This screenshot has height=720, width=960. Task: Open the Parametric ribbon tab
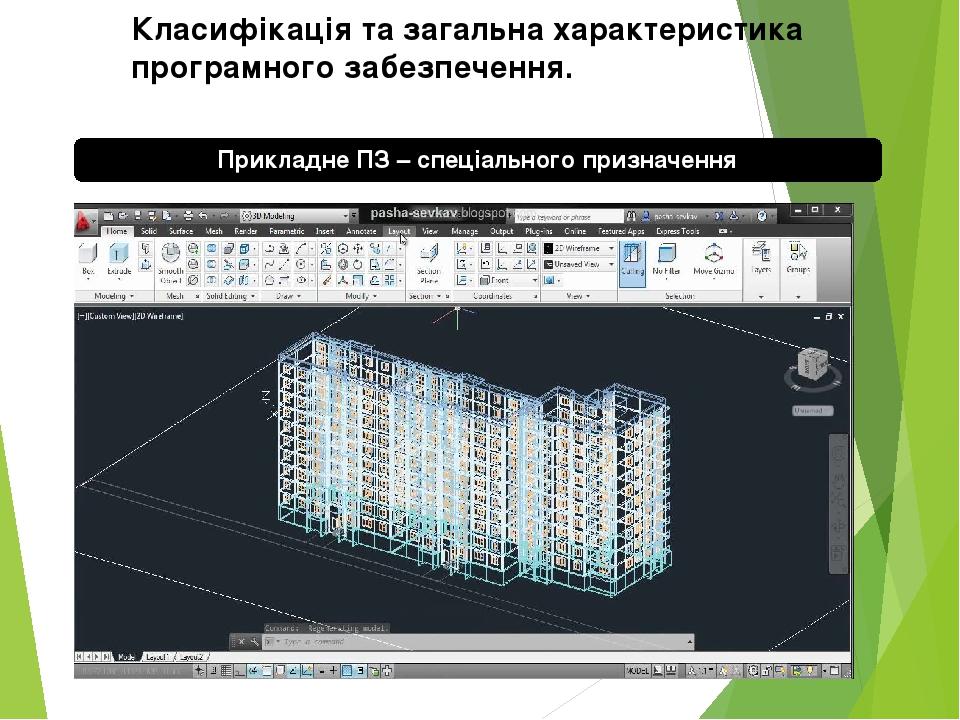click(x=287, y=231)
